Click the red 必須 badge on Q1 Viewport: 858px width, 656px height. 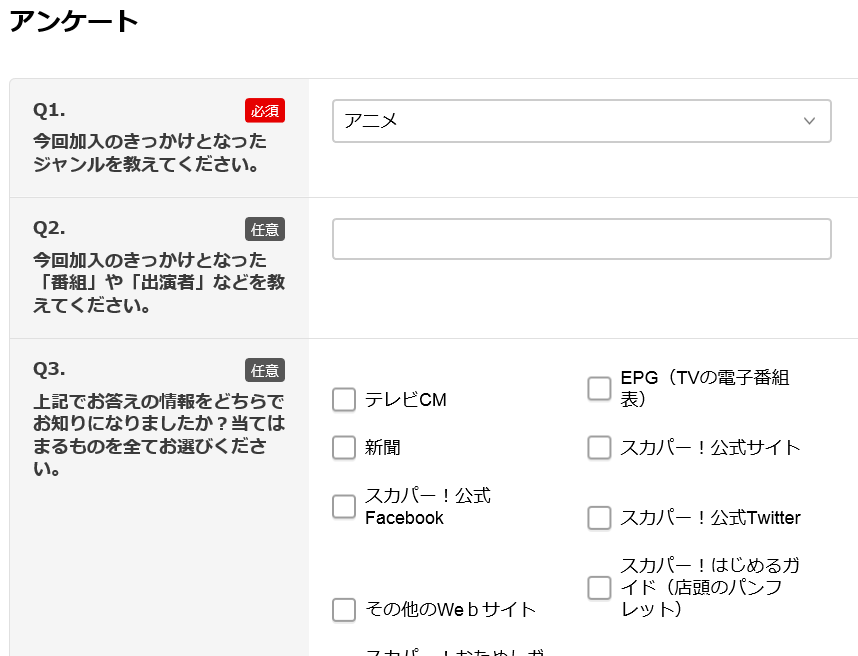265,110
